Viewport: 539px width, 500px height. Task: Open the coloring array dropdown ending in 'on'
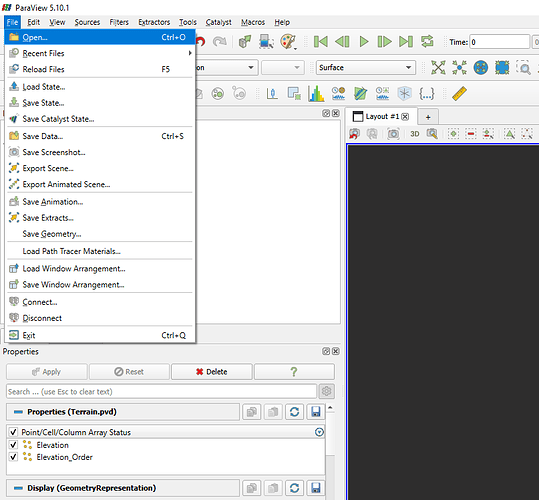coord(227,67)
